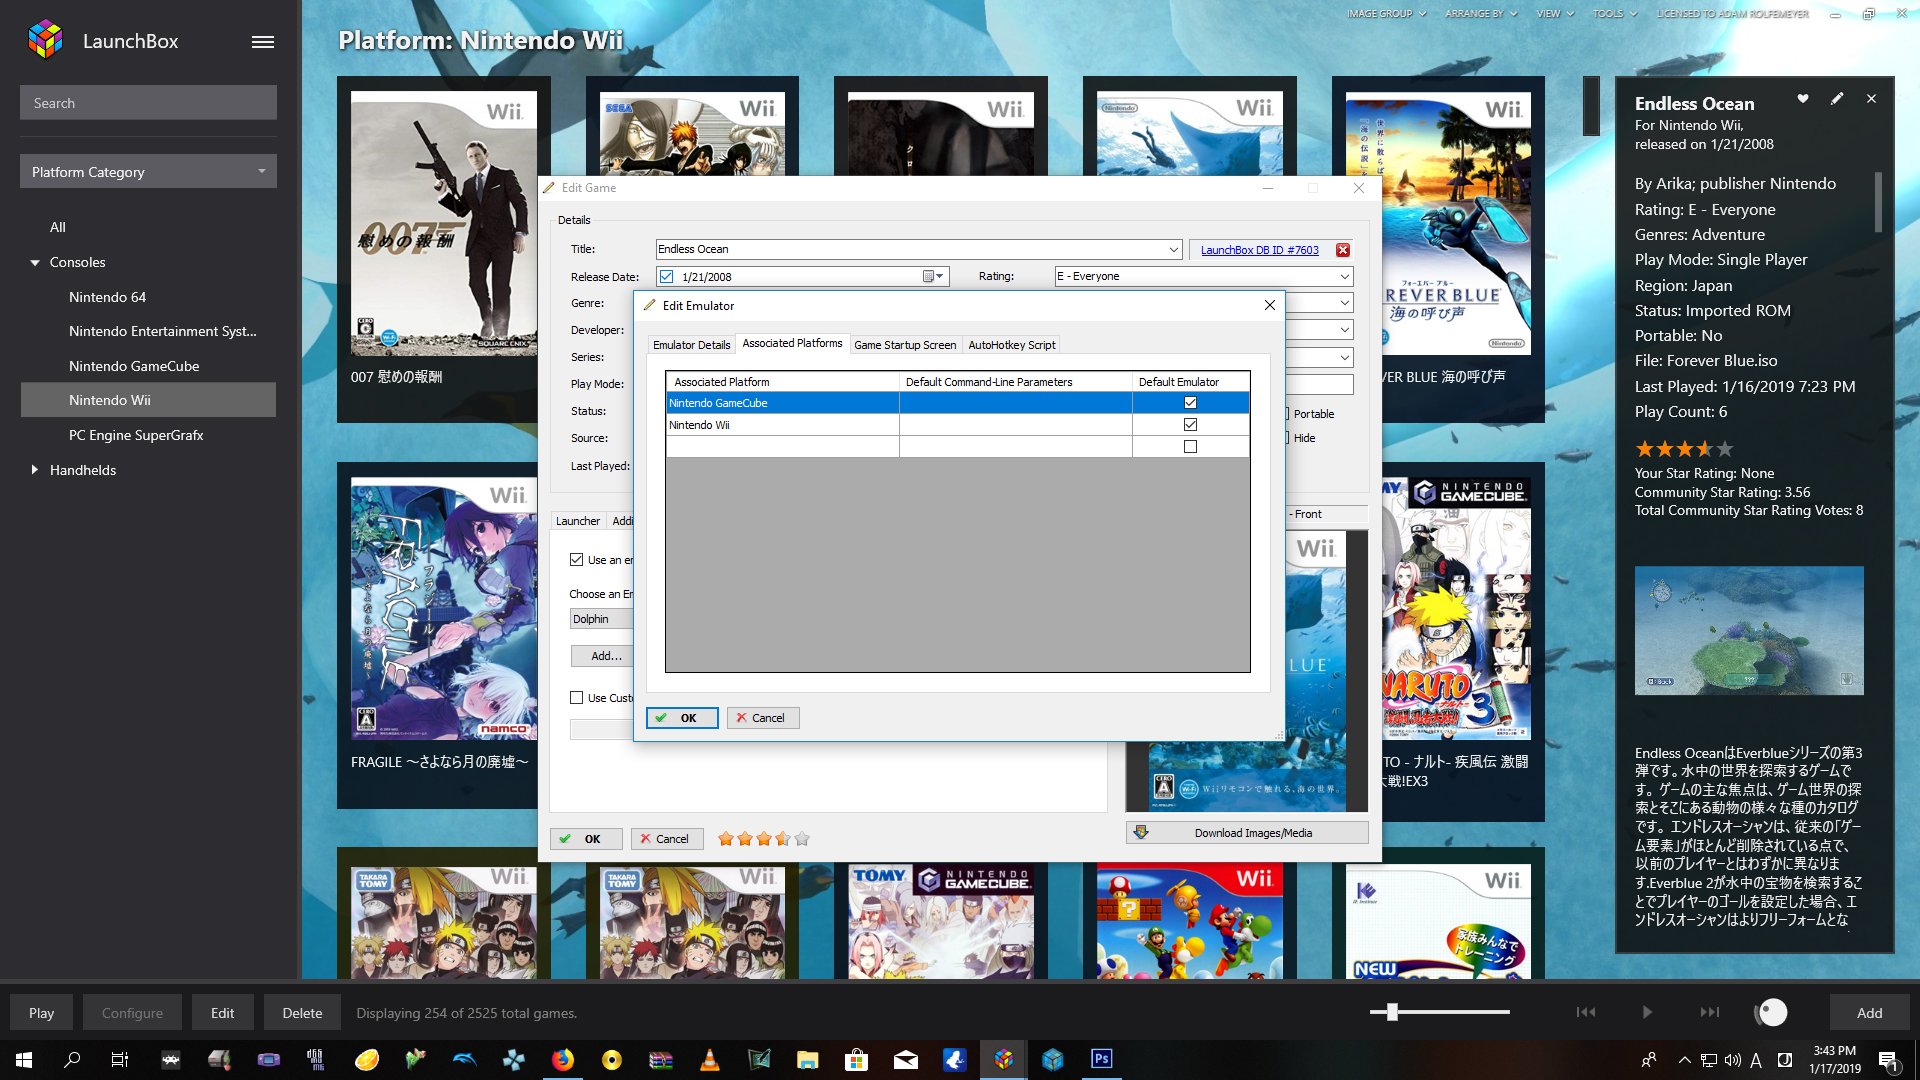Viewport: 1920px width, 1080px height.
Task: Open Windows search from taskbar
Action: tap(72, 1060)
